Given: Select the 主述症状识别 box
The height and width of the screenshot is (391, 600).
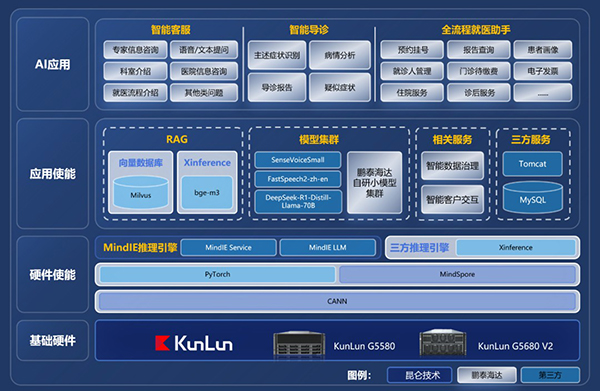Looking at the screenshot, I should 277,55.
